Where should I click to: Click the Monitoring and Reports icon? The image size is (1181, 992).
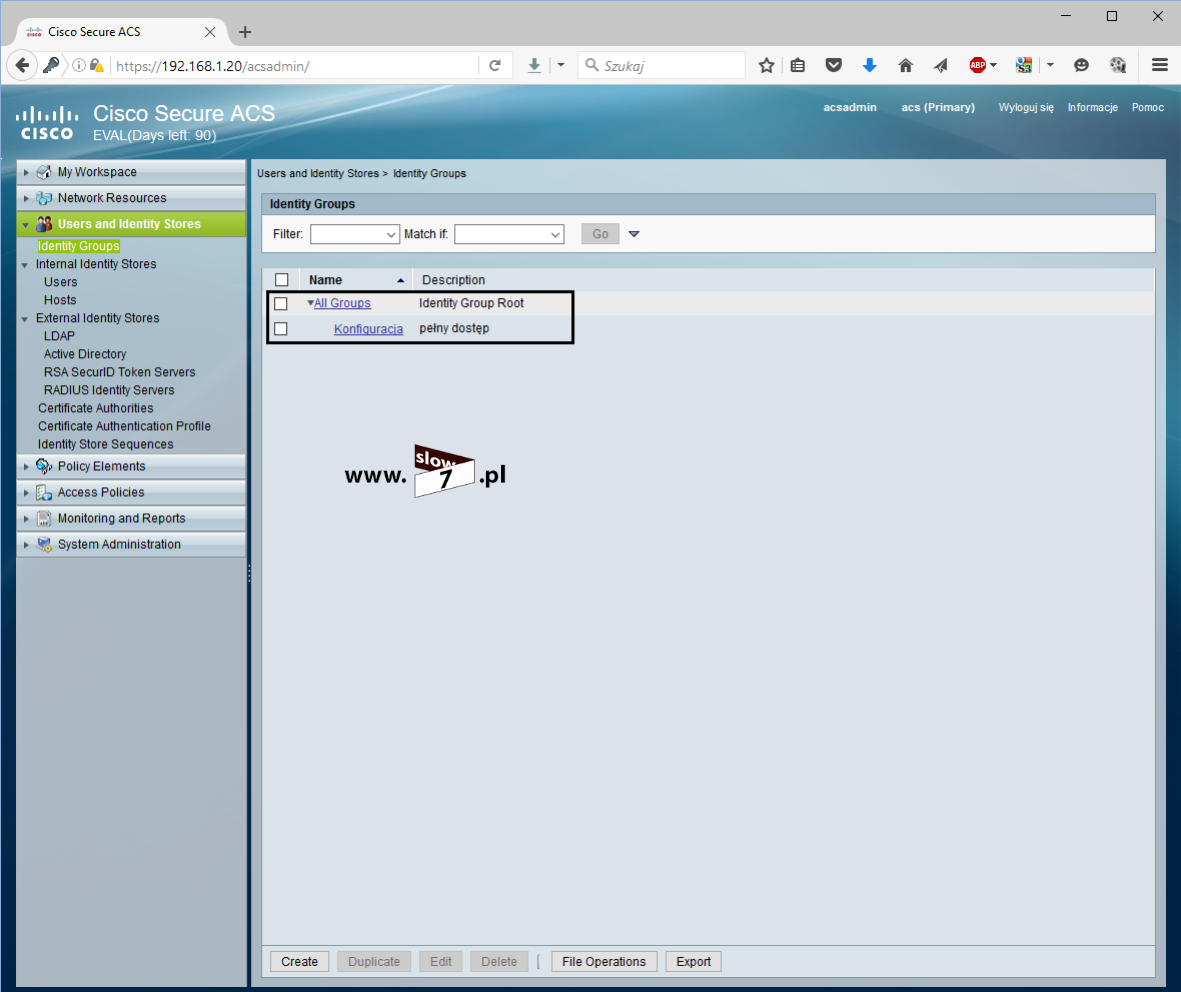(44, 518)
